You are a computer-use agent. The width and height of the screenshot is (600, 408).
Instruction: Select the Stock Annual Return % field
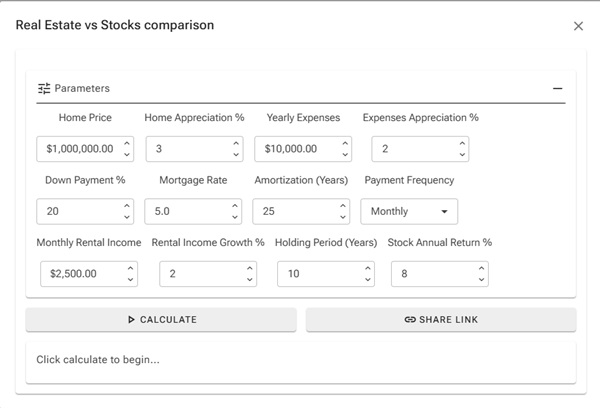428,274
